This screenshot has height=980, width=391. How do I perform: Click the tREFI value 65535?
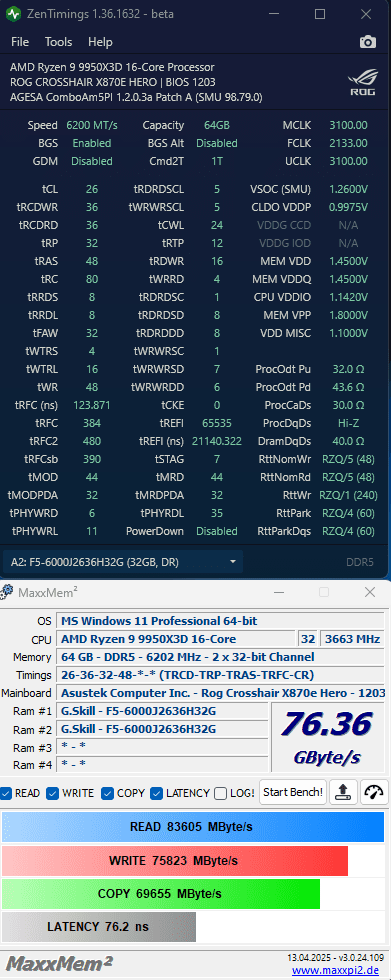(217, 423)
